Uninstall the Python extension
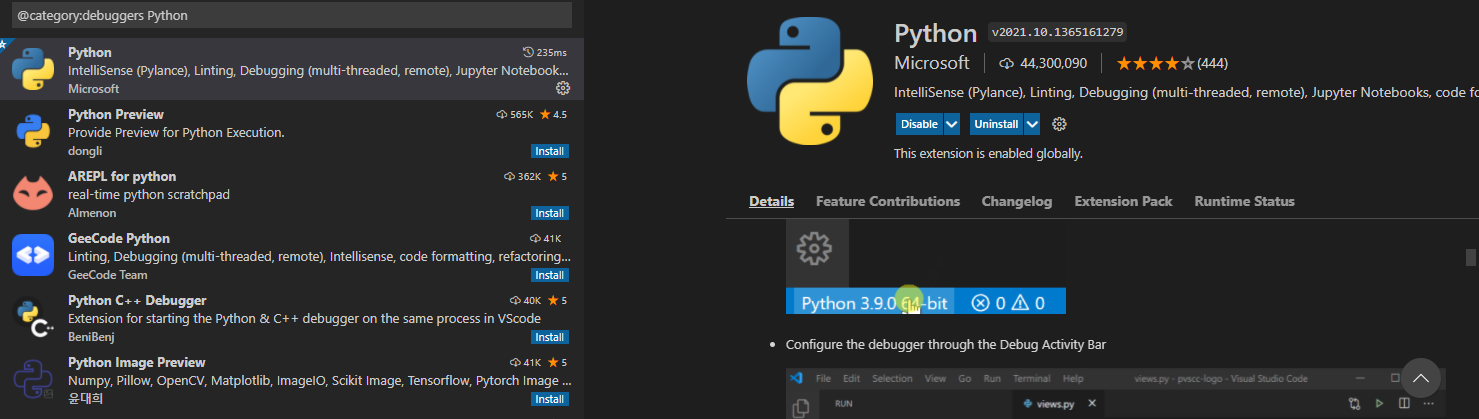Screen dimensions: 1479x419 (x=996, y=124)
